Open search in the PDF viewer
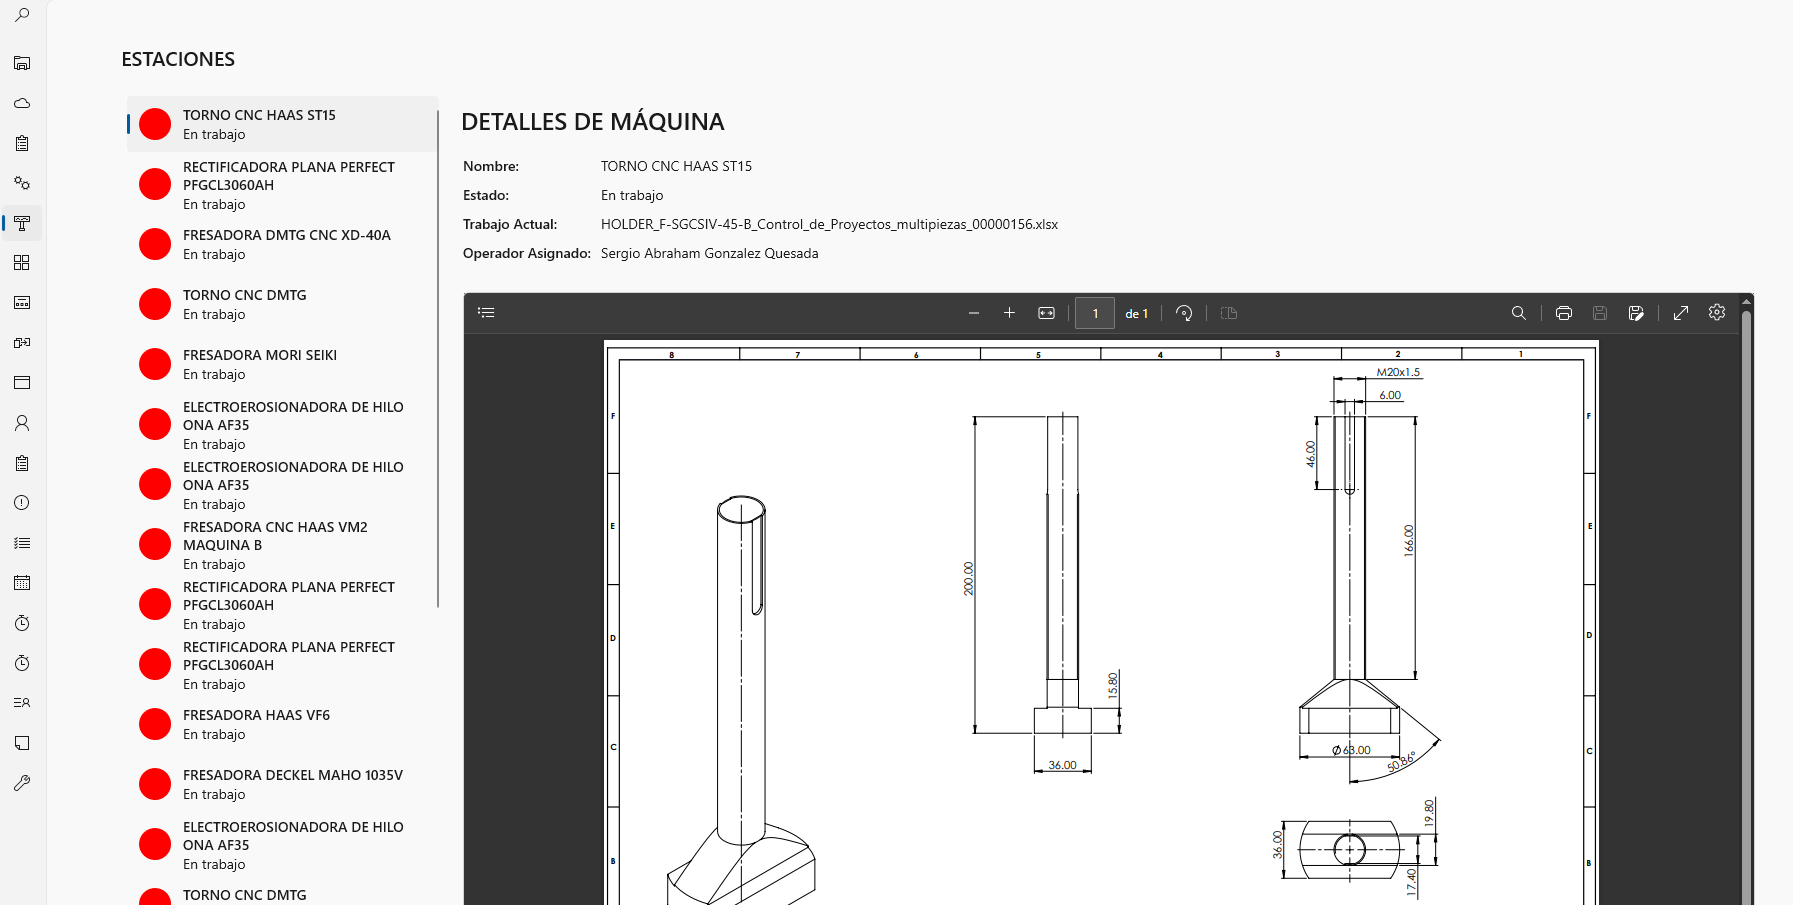This screenshot has width=1793, height=905. (x=1518, y=313)
